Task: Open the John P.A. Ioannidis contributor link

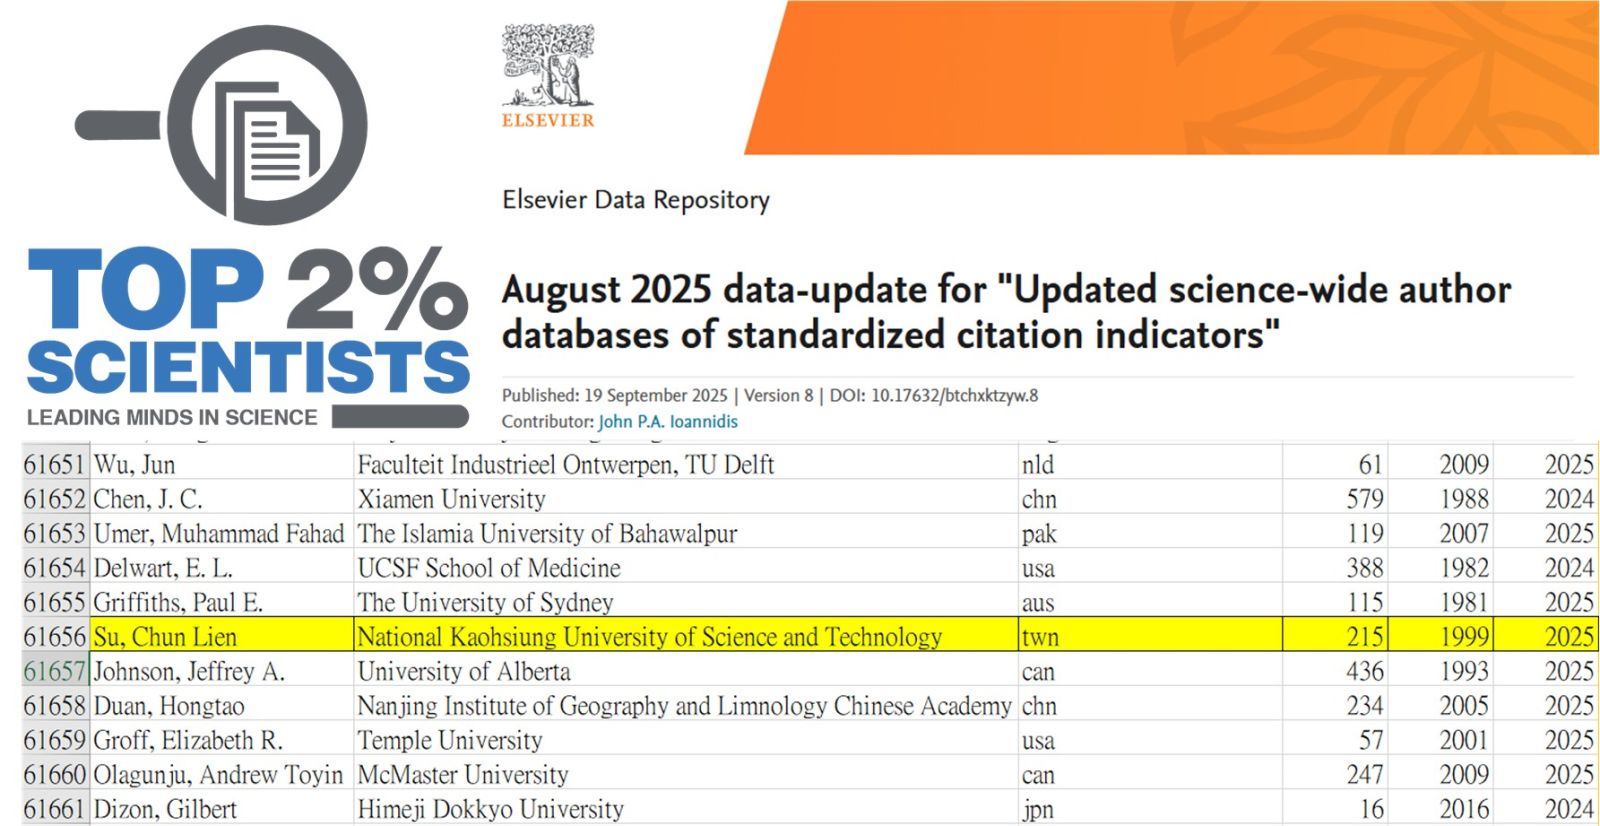Action: (x=668, y=422)
